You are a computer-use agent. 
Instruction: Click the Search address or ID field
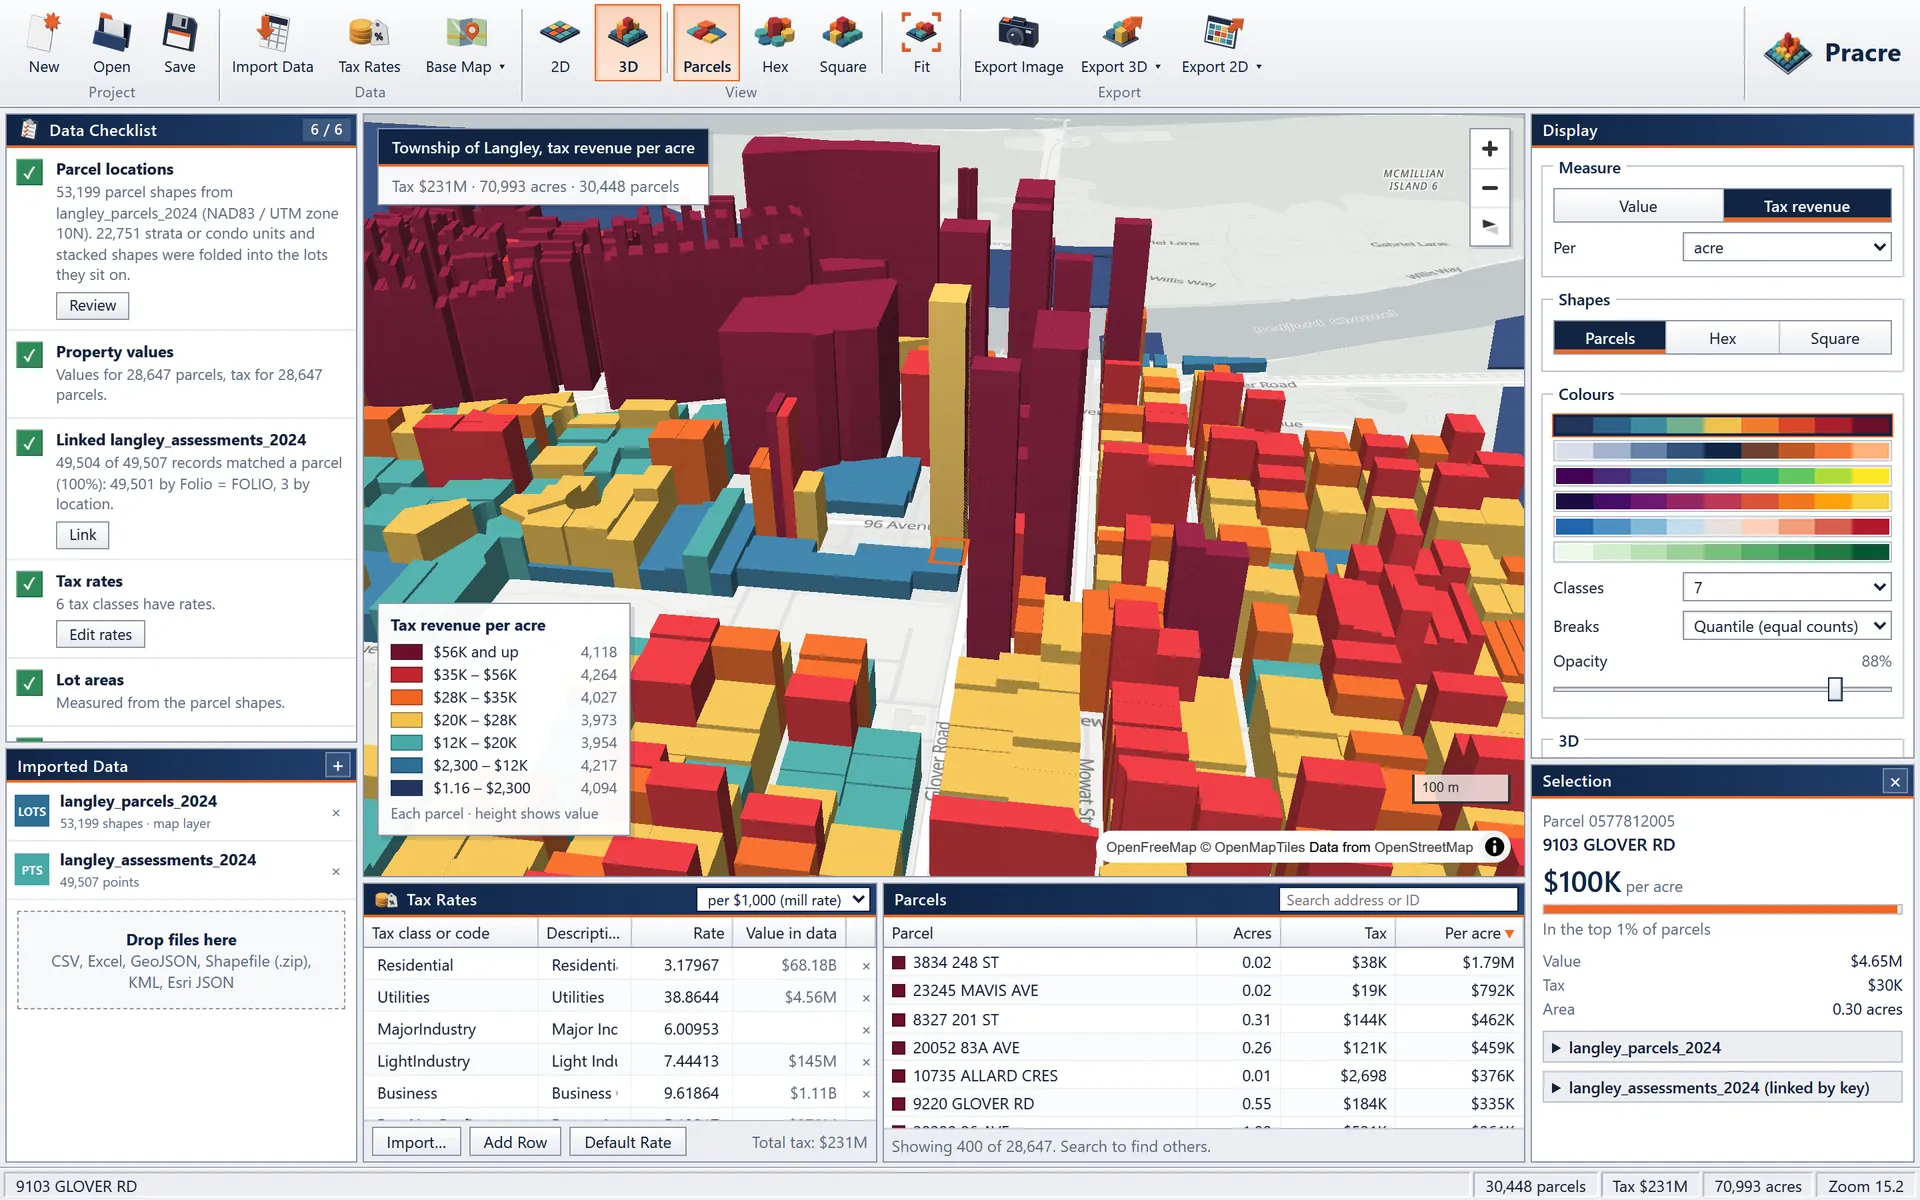click(x=1398, y=900)
